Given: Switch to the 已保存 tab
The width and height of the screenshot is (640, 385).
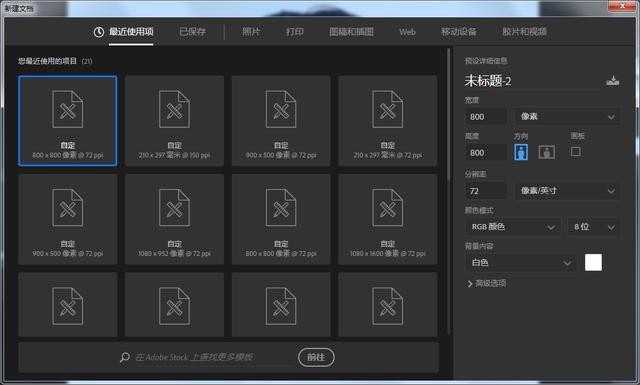Looking at the screenshot, I should point(193,31).
